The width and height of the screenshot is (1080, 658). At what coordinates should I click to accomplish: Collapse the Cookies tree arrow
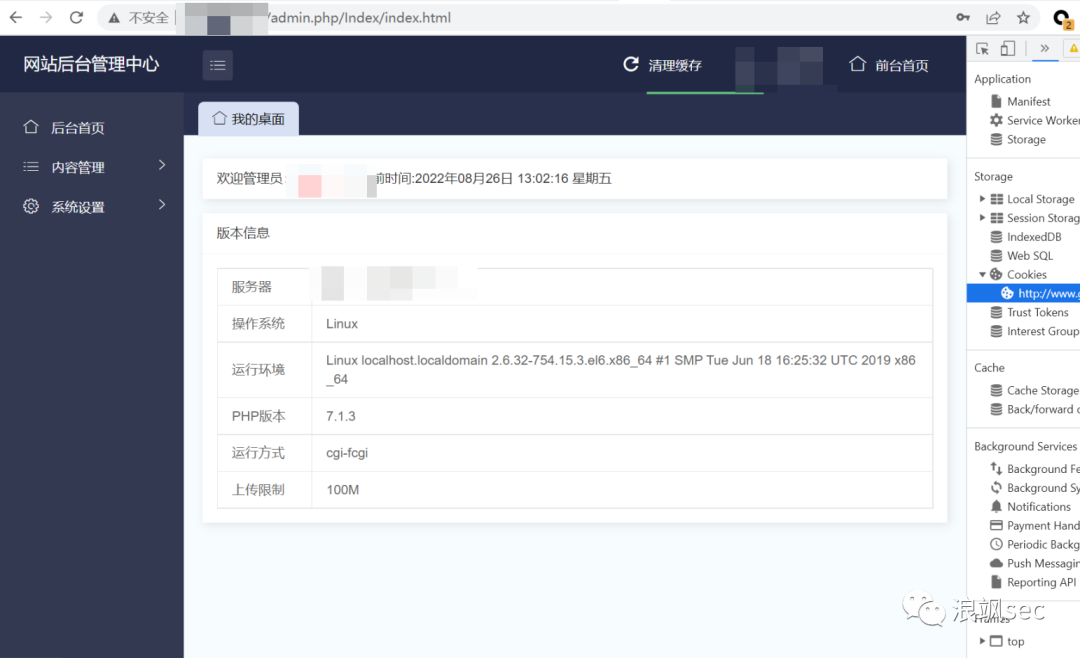click(982, 274)
